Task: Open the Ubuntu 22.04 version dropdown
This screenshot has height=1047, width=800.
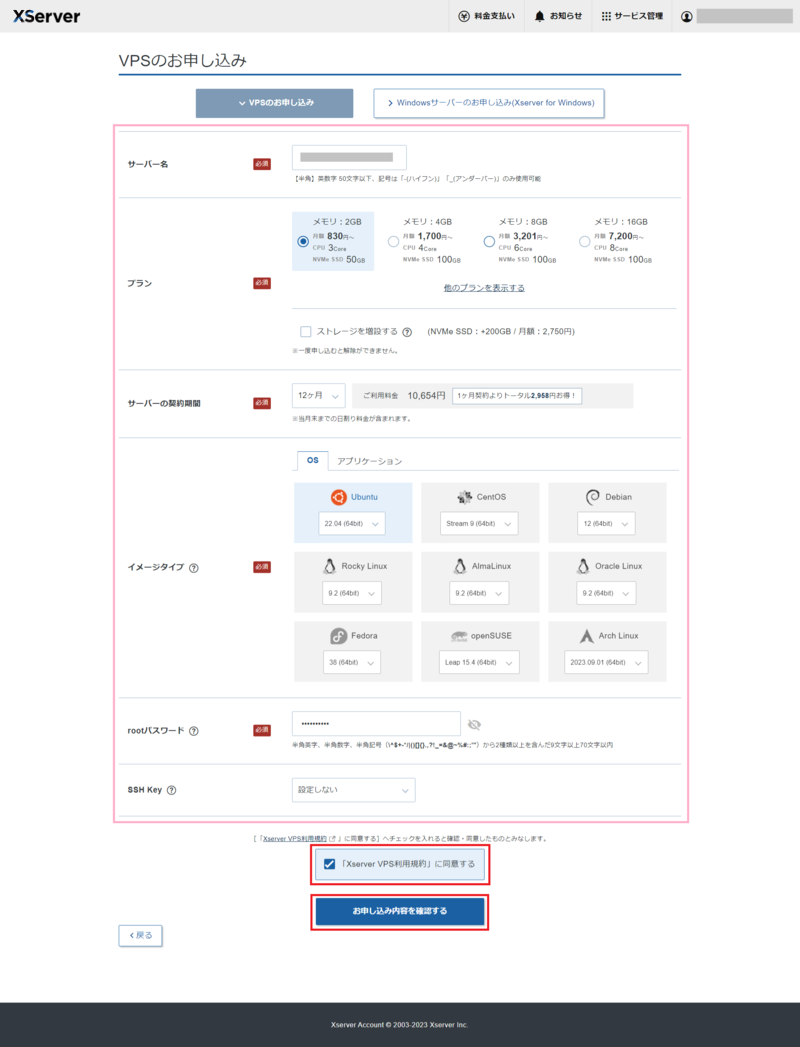Action: 352,524
